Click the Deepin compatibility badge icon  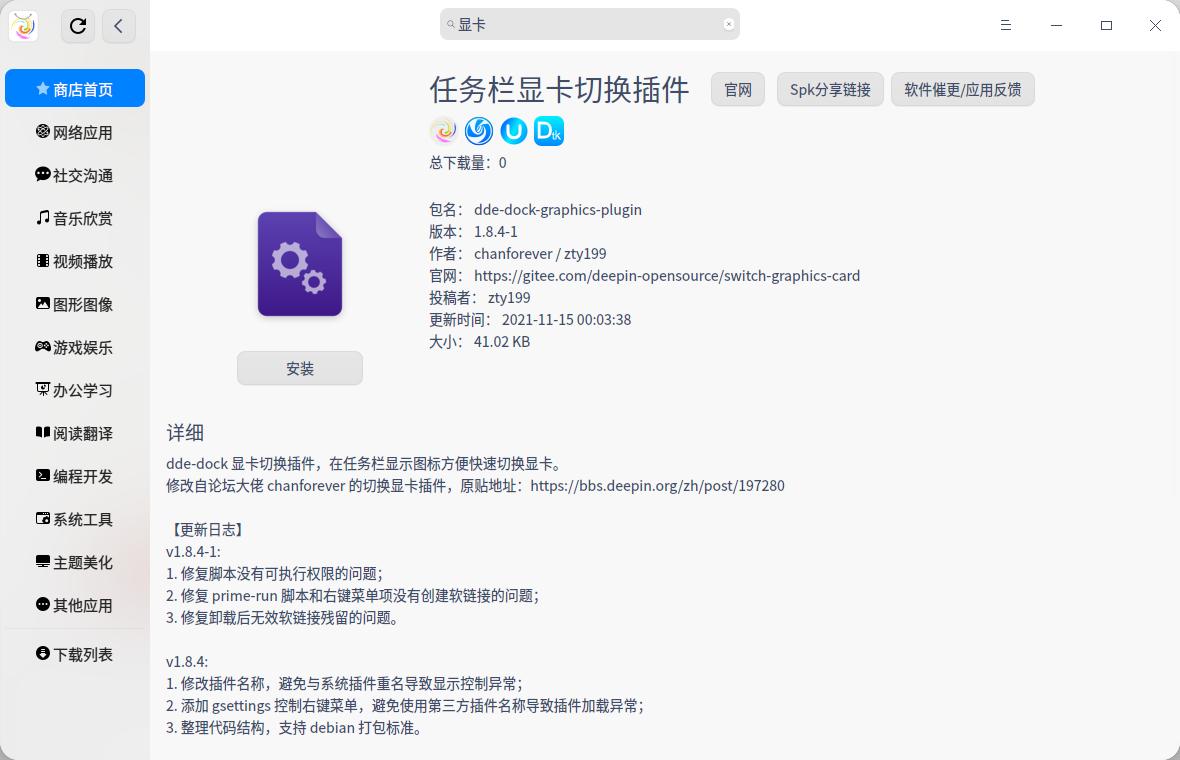coord(479,130)
